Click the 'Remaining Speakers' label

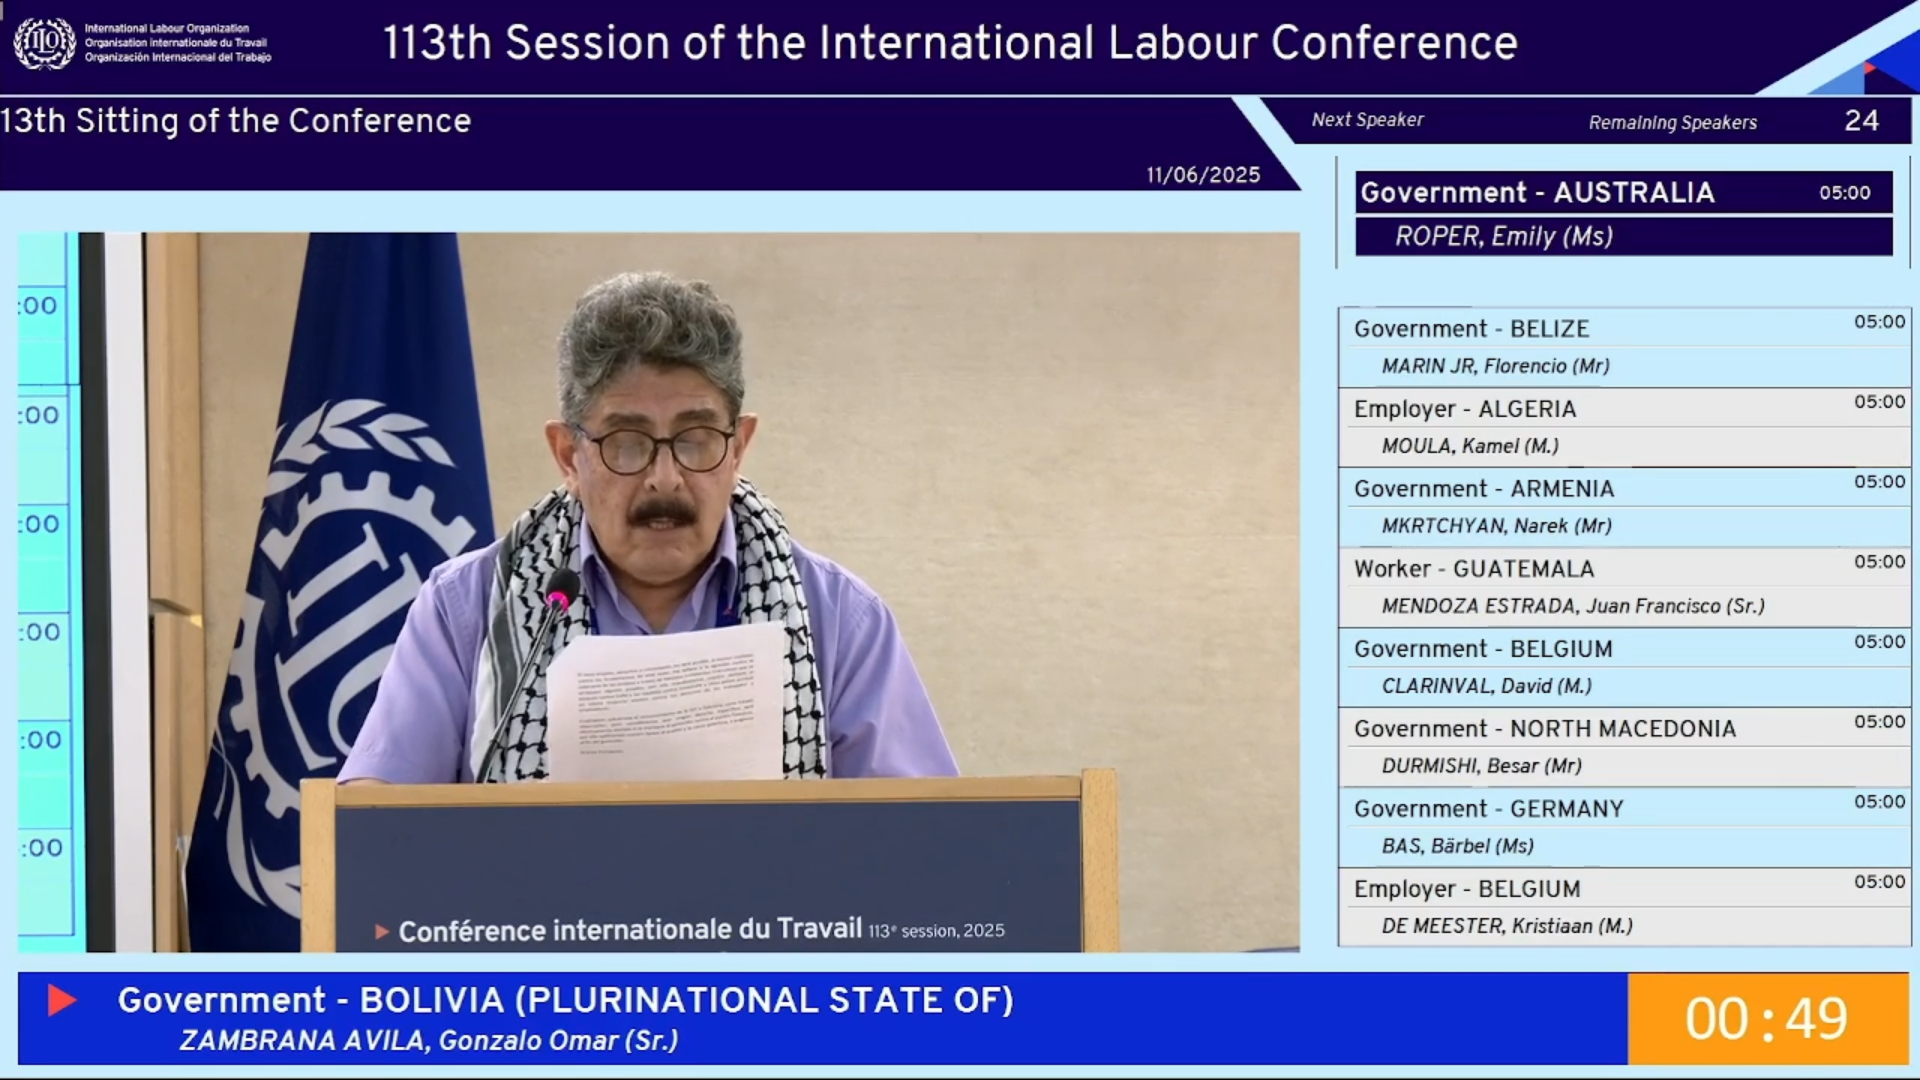click(1673, 122)
